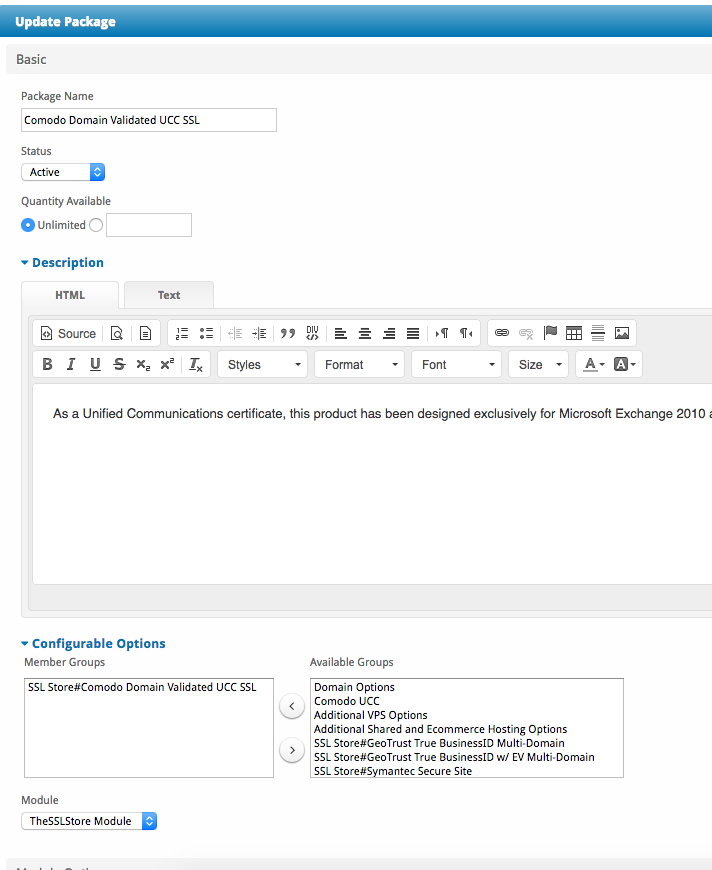Collapse the Configurable Options section

coord(93,644)
